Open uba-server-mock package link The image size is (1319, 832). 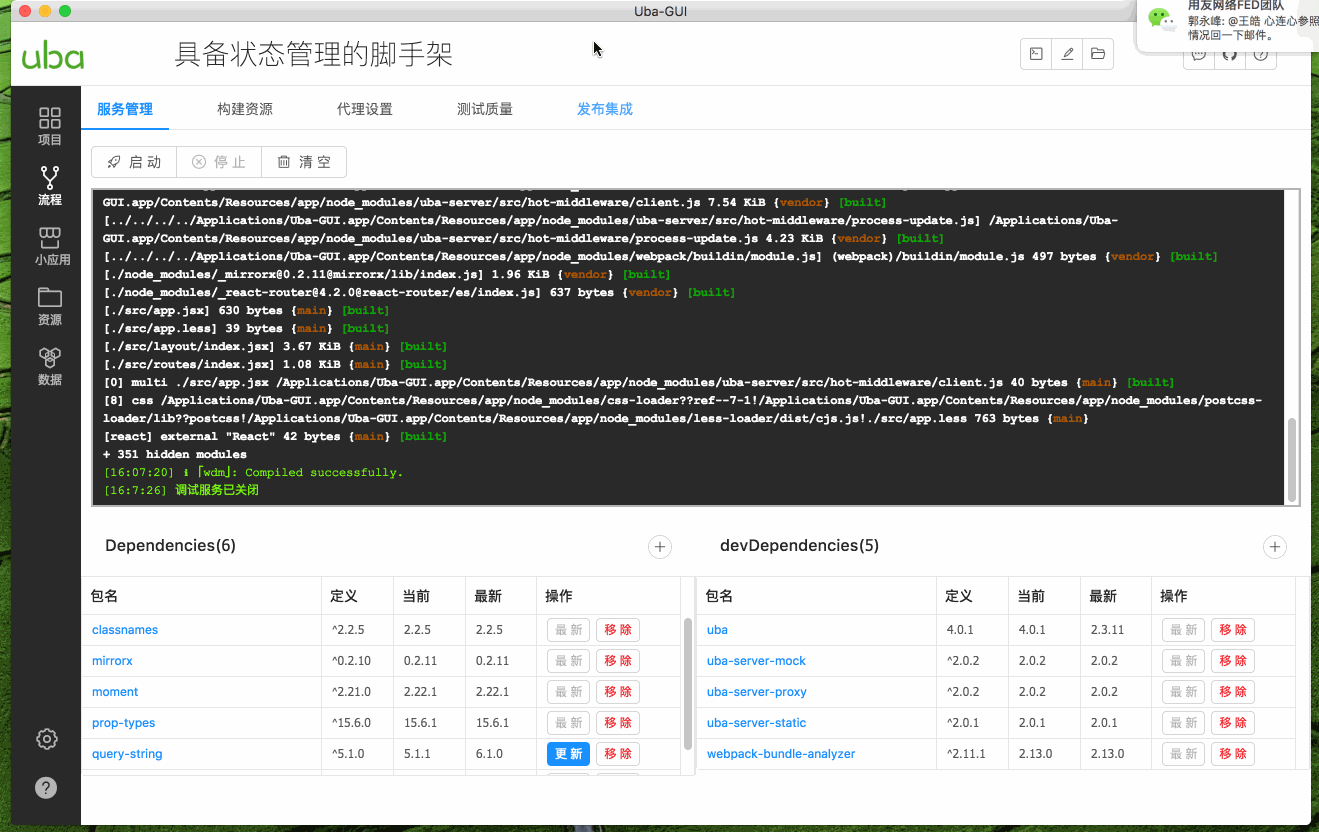(756, 661)
